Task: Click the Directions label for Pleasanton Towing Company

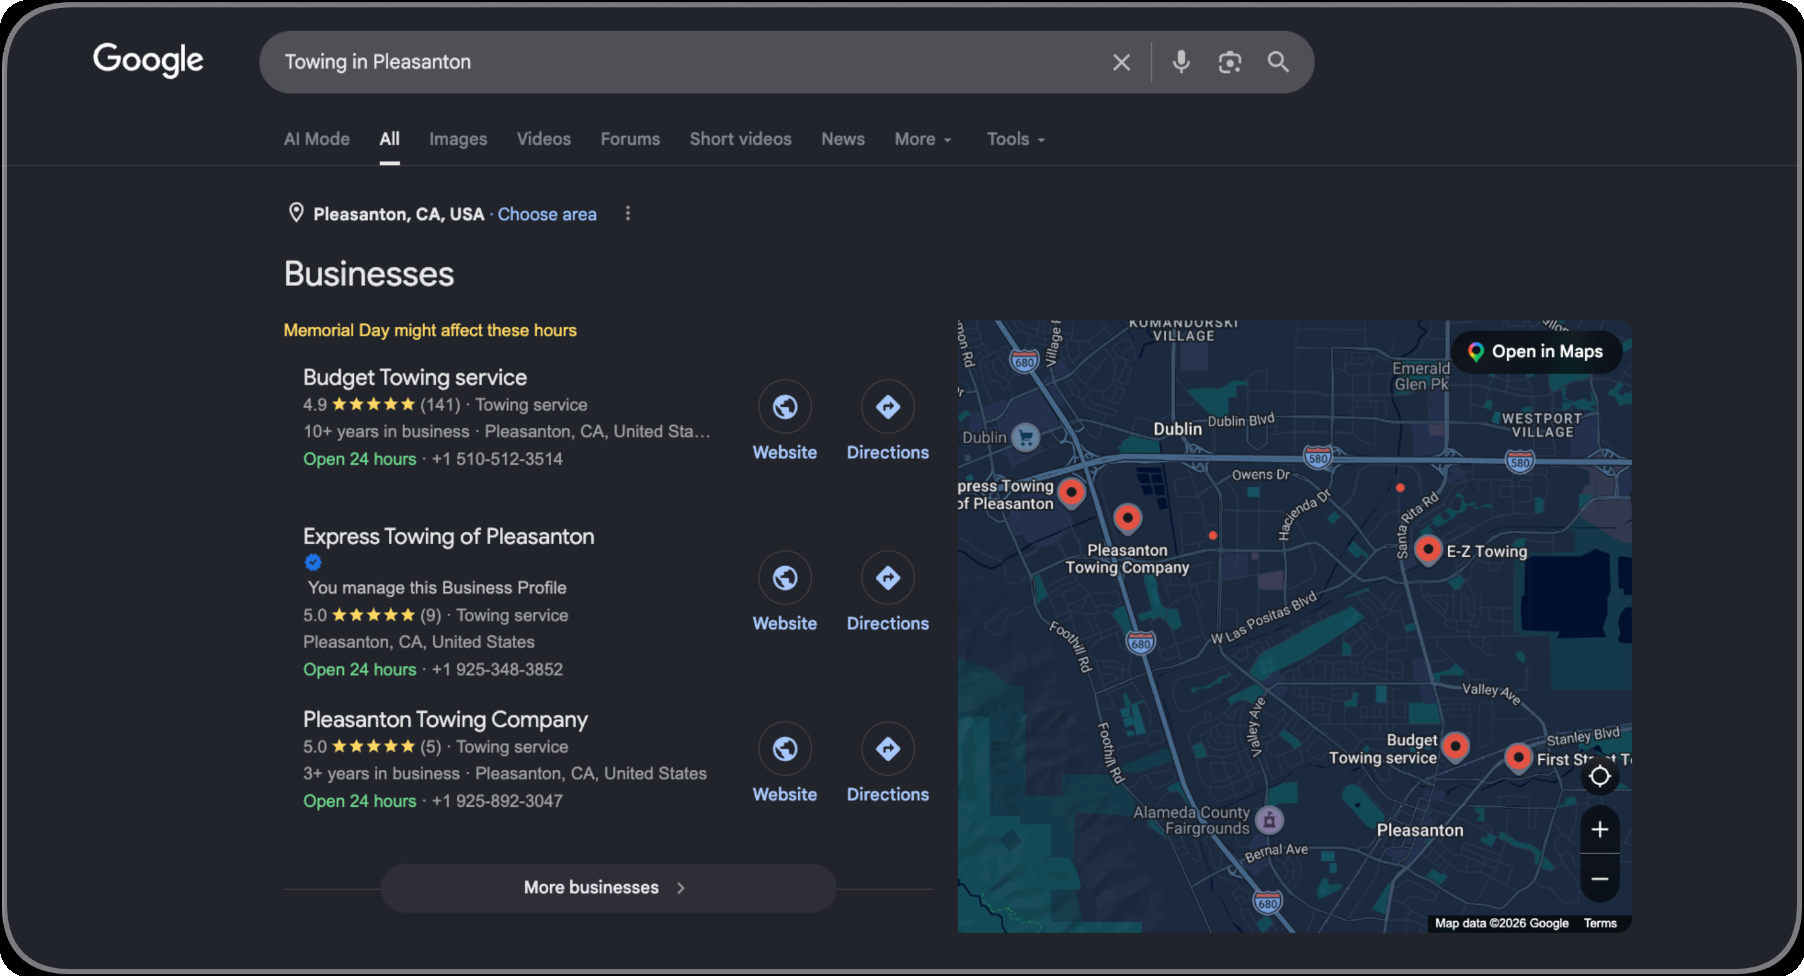Action: click(x=888, y=794)
